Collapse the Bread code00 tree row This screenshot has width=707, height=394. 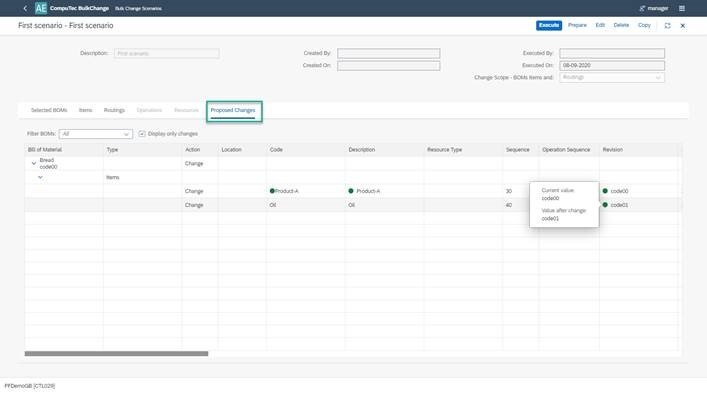(x=34, y=163)
